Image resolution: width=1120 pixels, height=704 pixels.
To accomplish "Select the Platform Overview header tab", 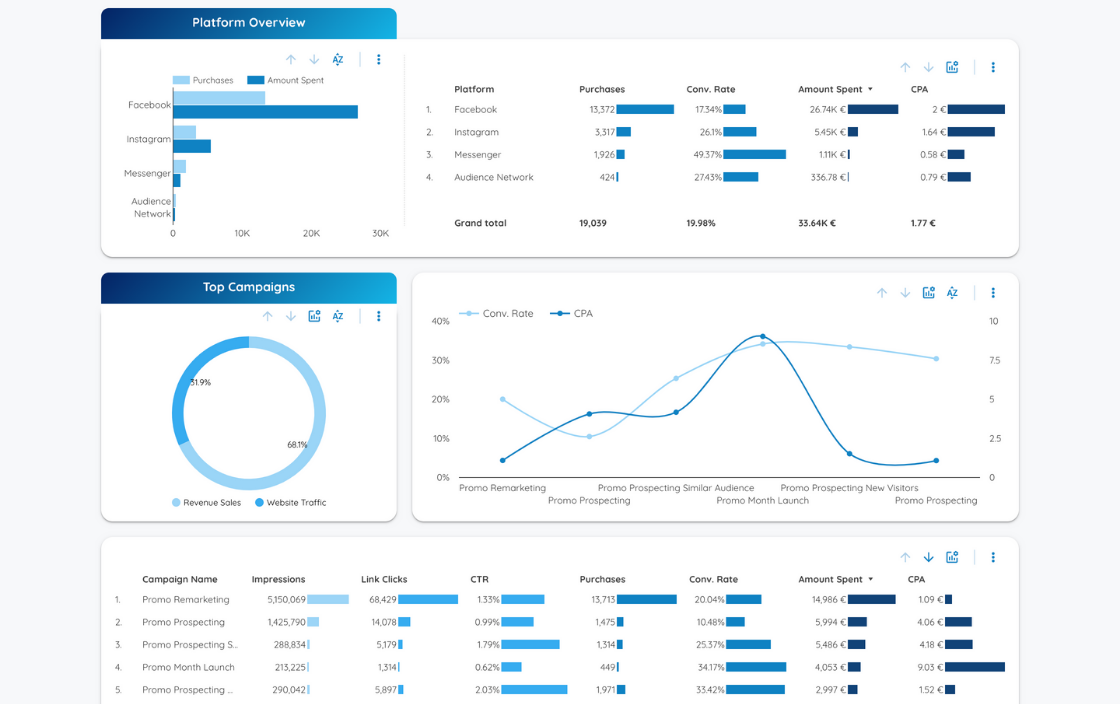I will pyautogui.click(x=249, y=23).
